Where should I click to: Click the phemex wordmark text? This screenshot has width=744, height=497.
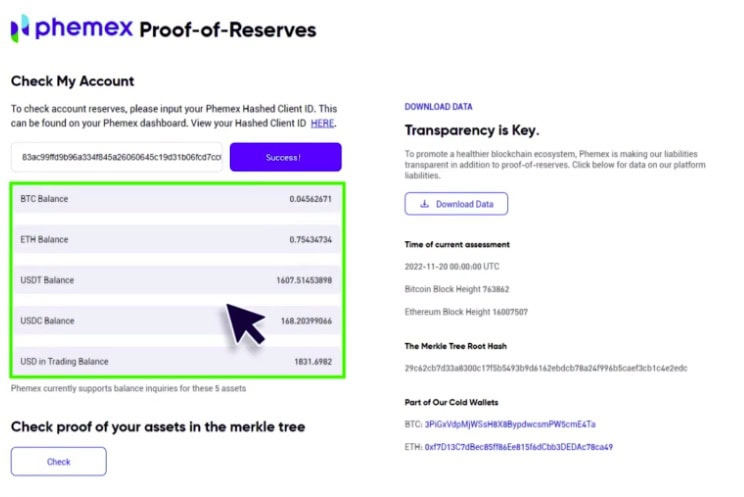[84, 27]
